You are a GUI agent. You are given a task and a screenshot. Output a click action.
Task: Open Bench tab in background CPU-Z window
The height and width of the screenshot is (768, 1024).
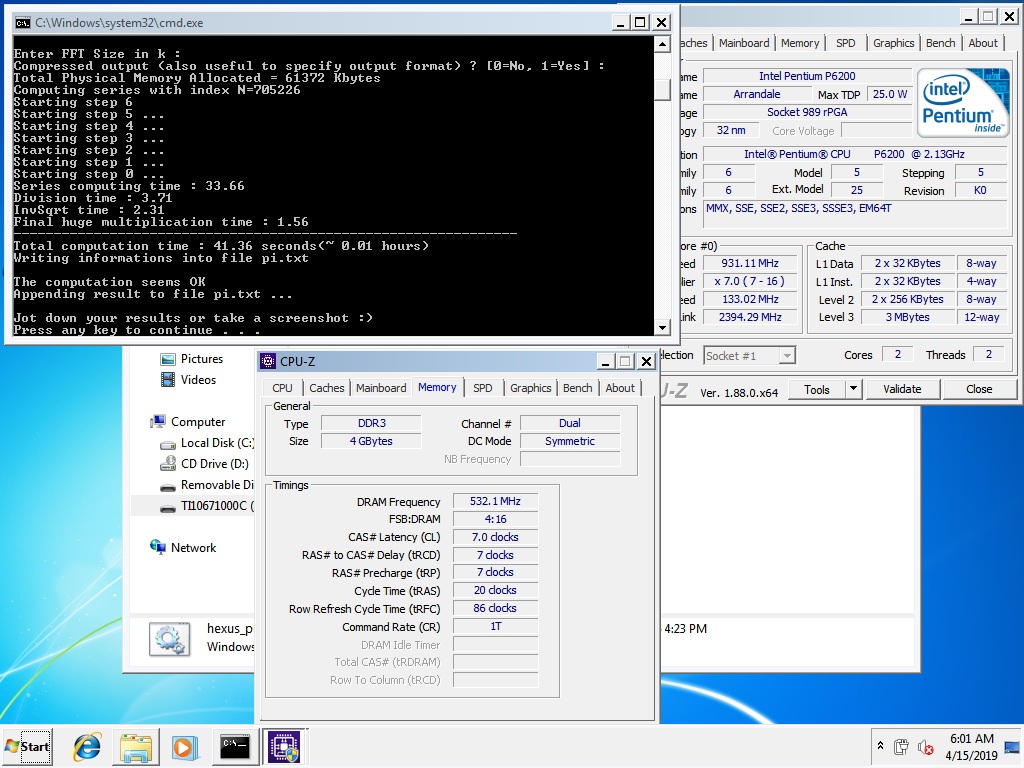[940, 43]
